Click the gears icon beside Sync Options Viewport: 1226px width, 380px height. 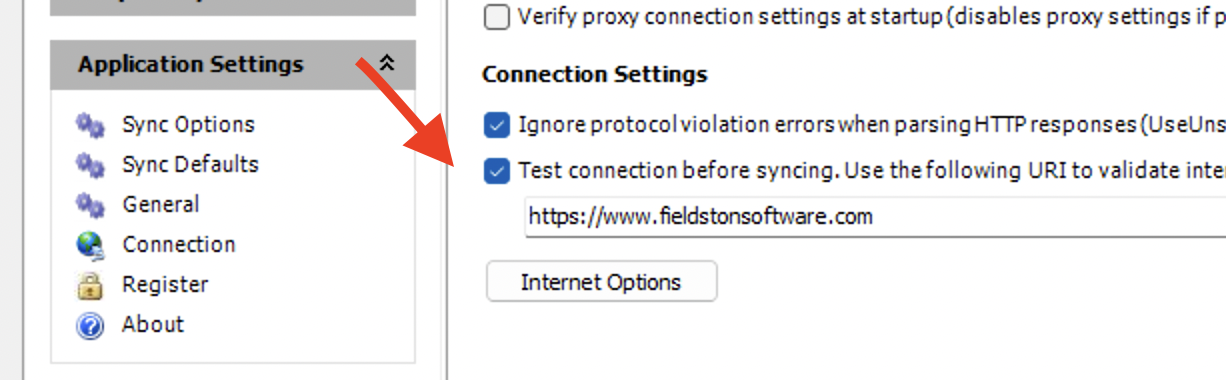(90, 125)
